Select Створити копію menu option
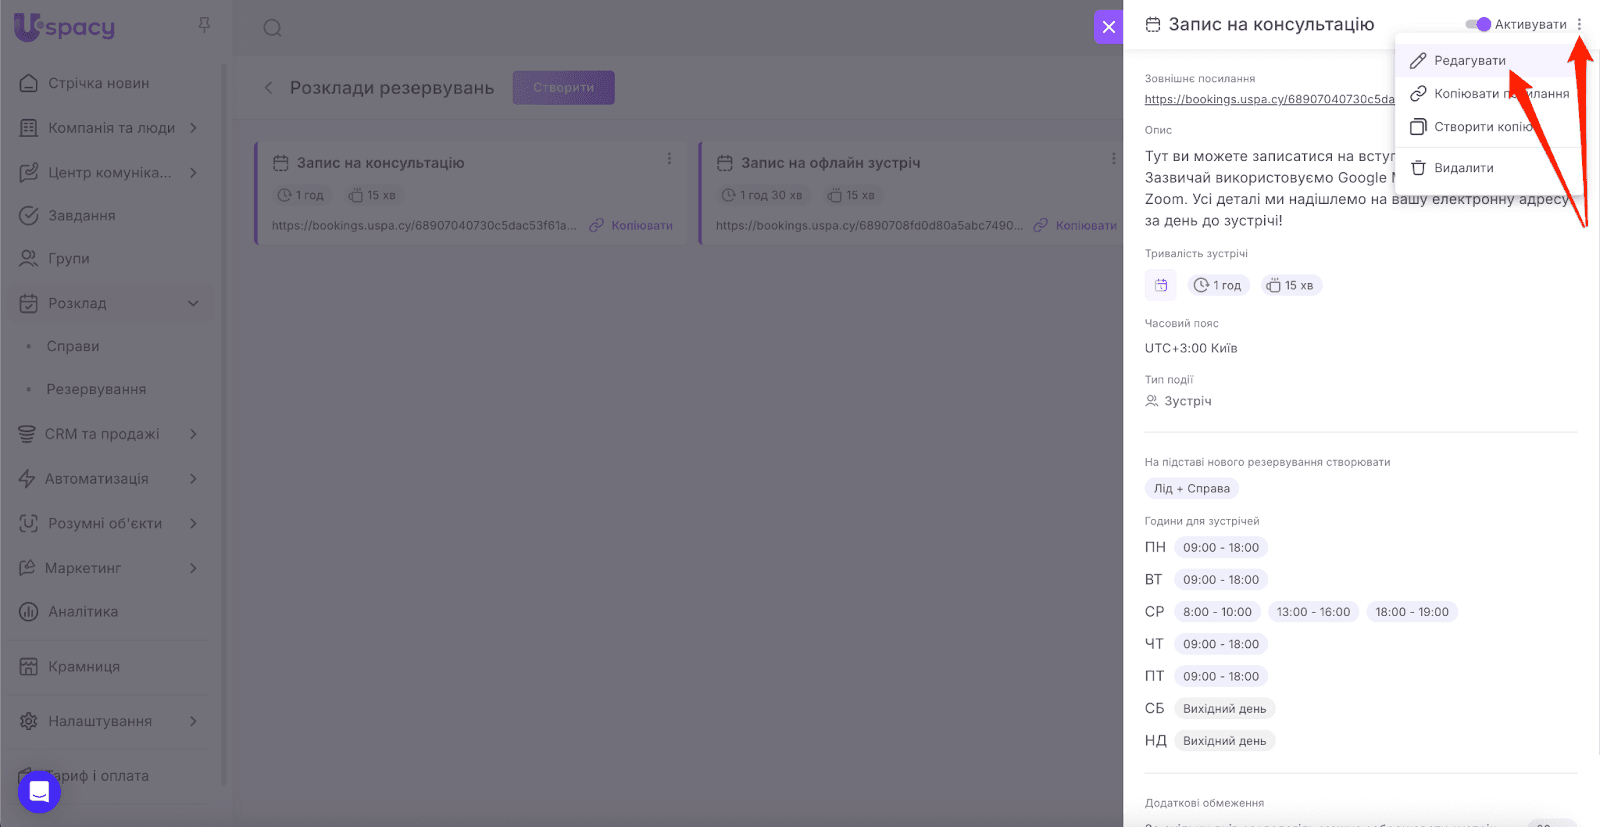1600x827 pixels. (1481, 127)
